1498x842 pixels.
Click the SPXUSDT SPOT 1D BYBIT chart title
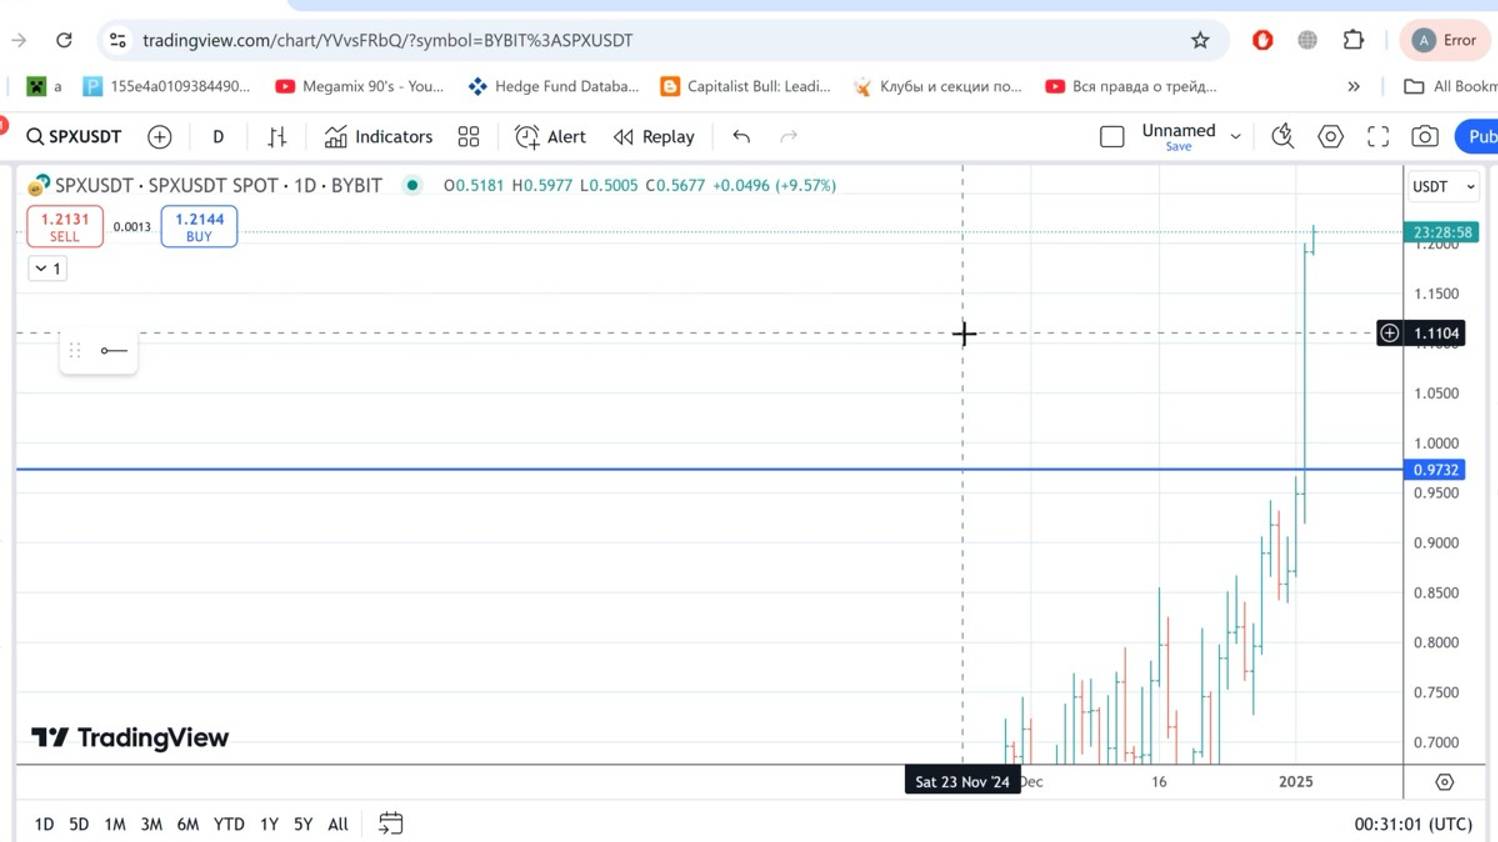point(218,185)
